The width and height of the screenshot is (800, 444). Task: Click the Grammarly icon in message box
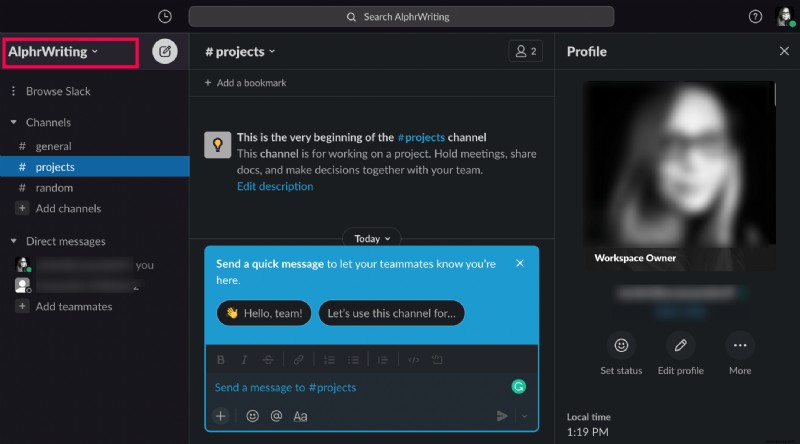(518, 387)
